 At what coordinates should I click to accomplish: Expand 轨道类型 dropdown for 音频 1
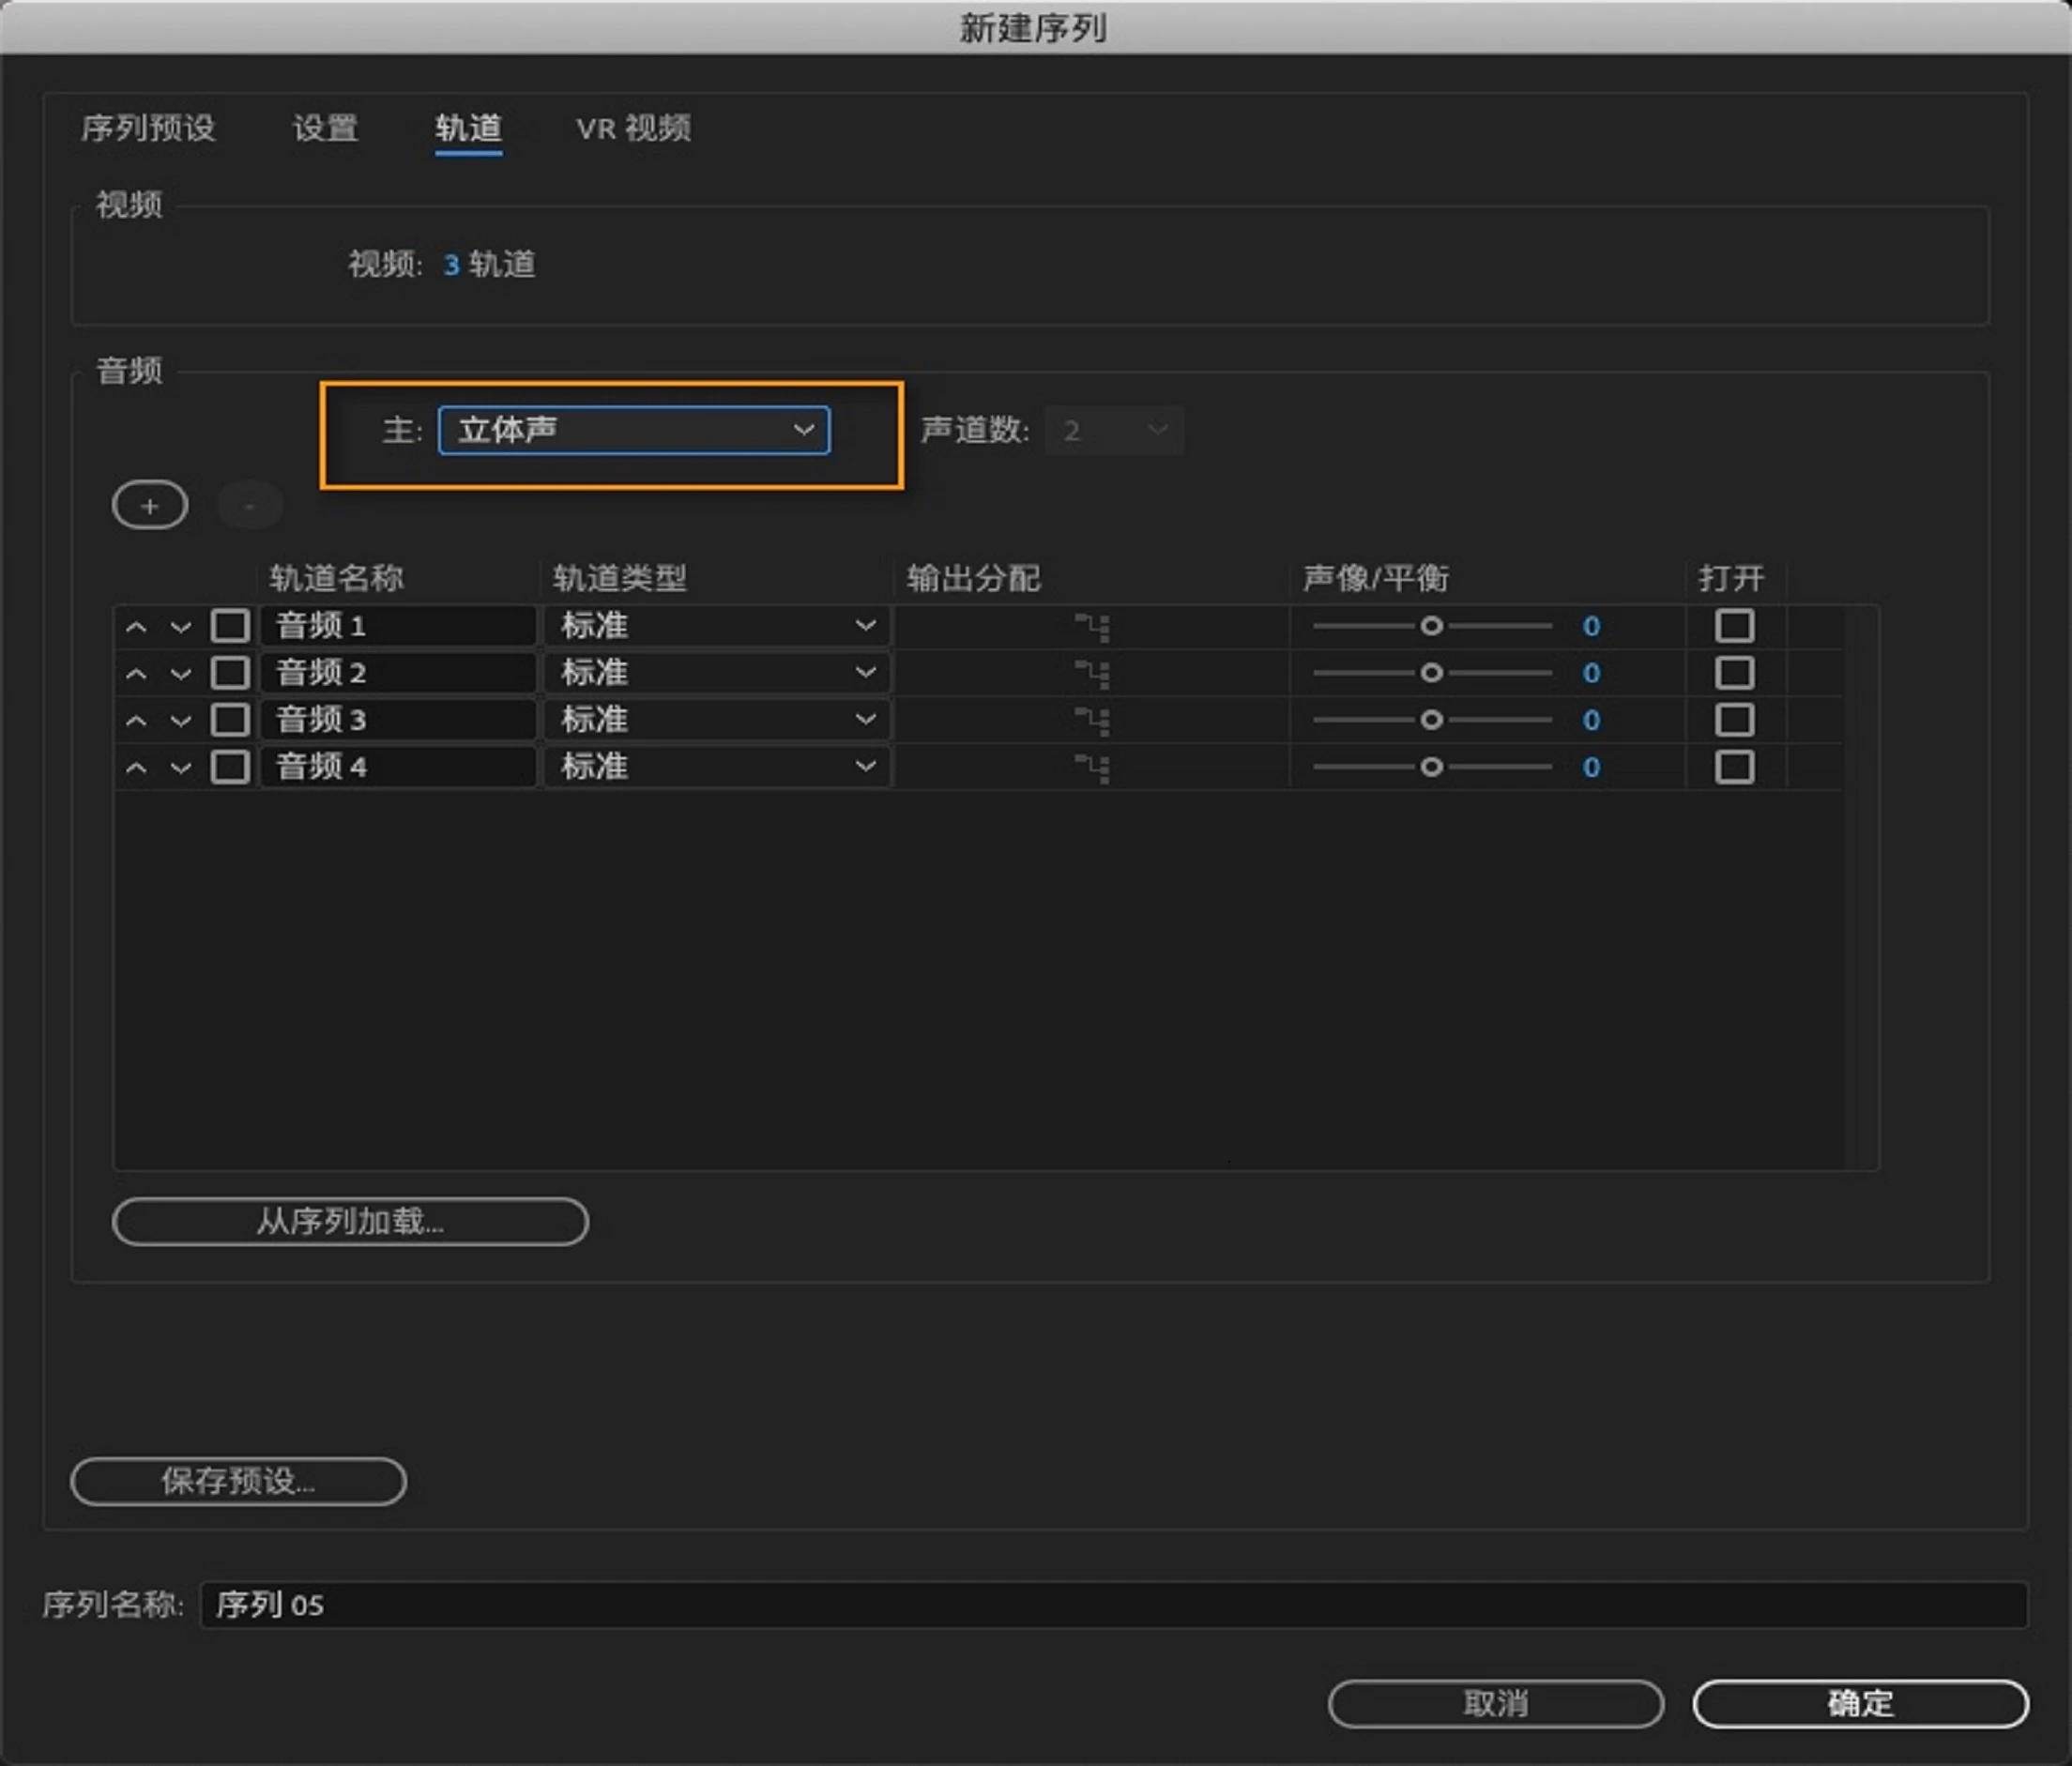click(x=716, y=626)
